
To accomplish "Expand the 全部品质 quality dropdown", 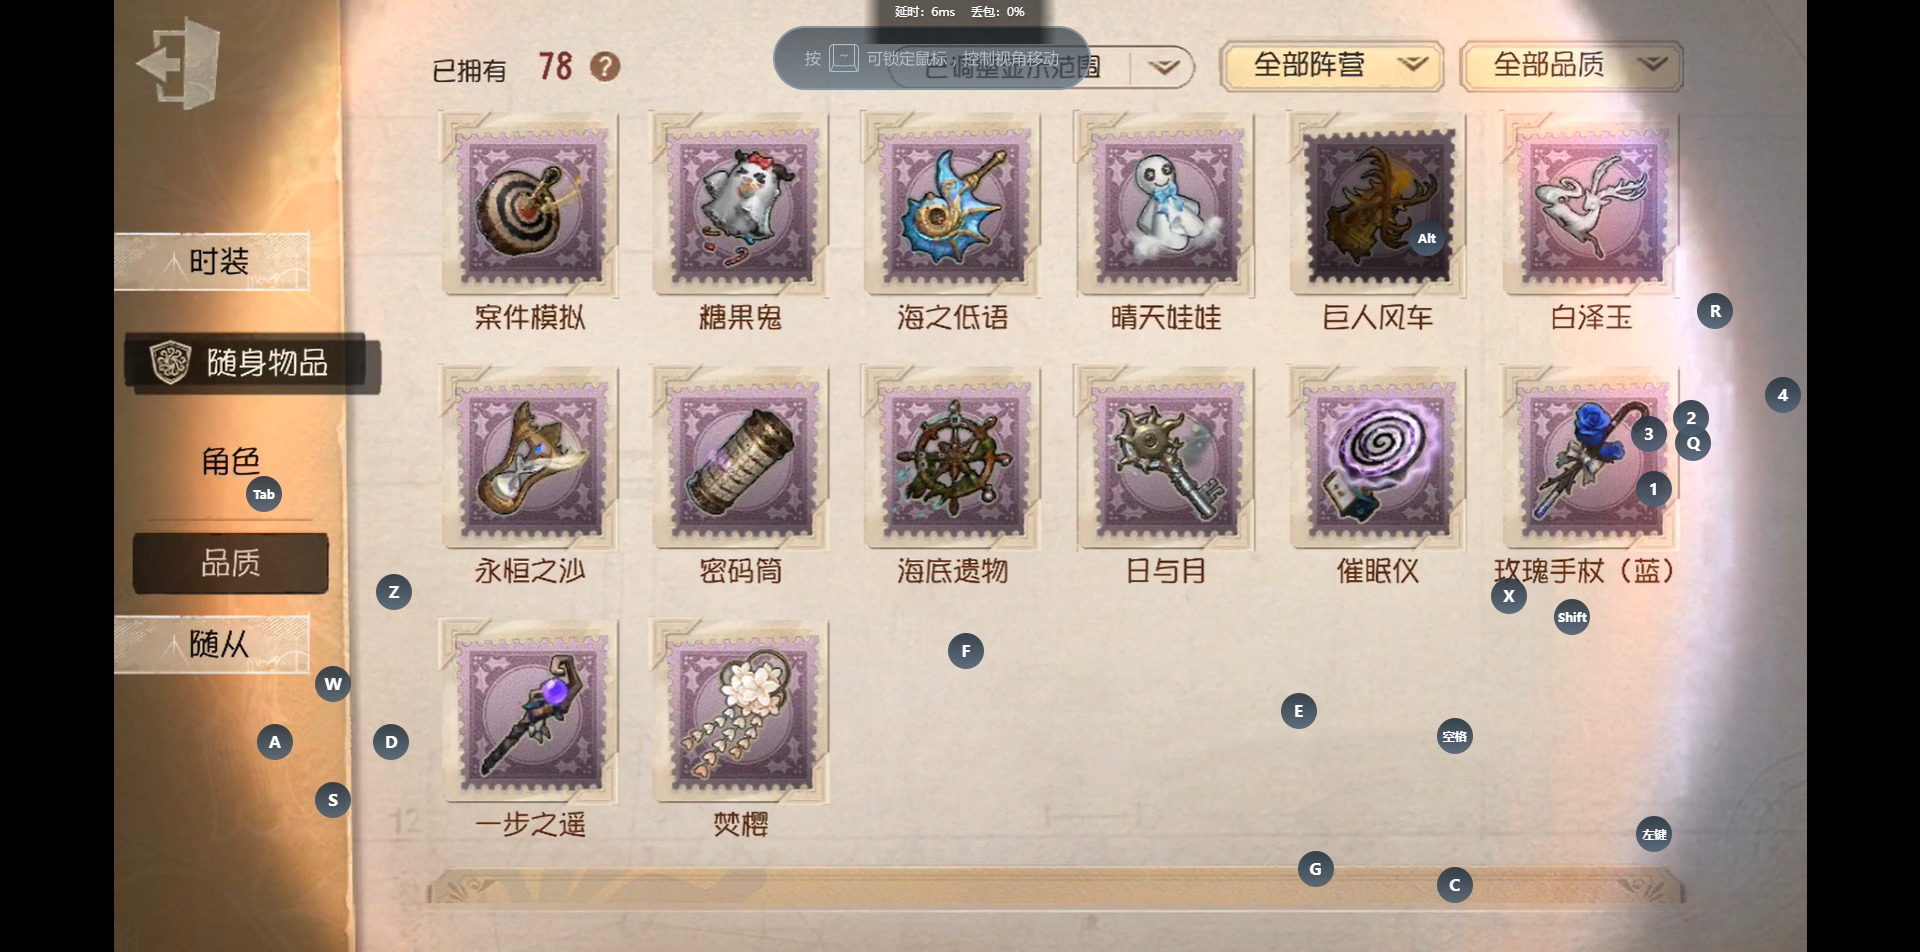I will pyautogui.click(x=1571, y=66).
